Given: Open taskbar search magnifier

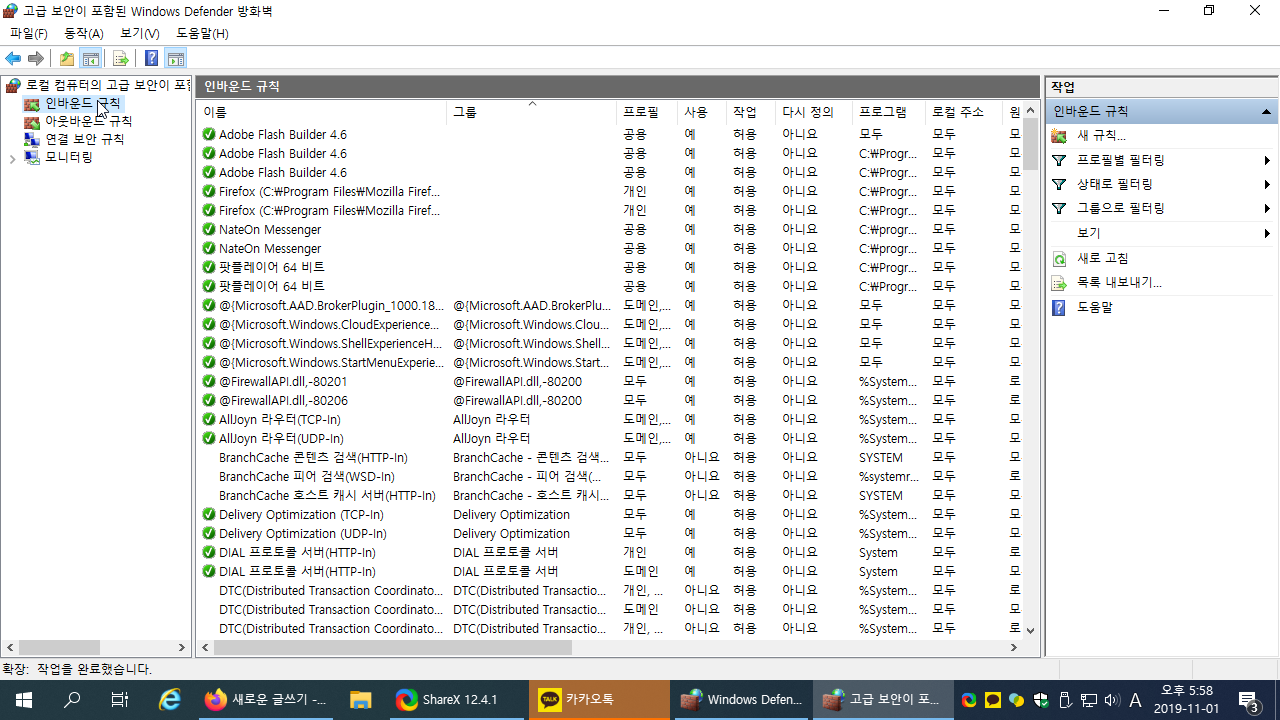Looking at the screenshot, I should coord(72,700).
